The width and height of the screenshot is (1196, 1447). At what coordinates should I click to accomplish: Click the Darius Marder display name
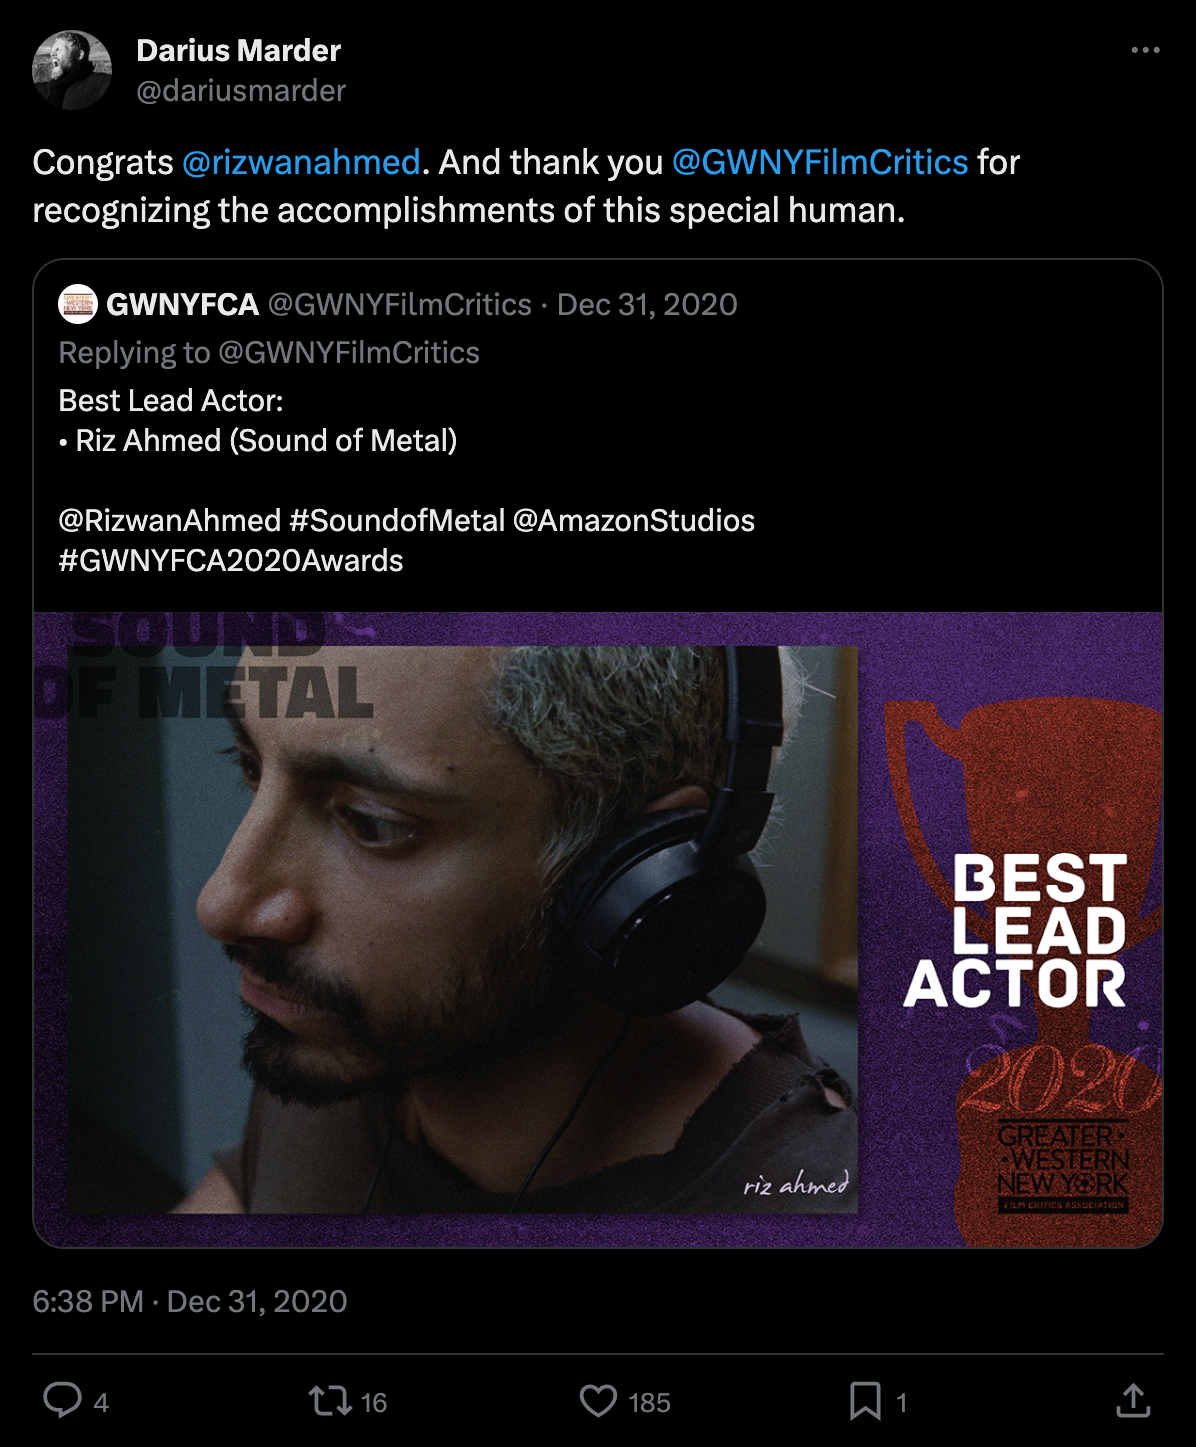pos(238,50)
